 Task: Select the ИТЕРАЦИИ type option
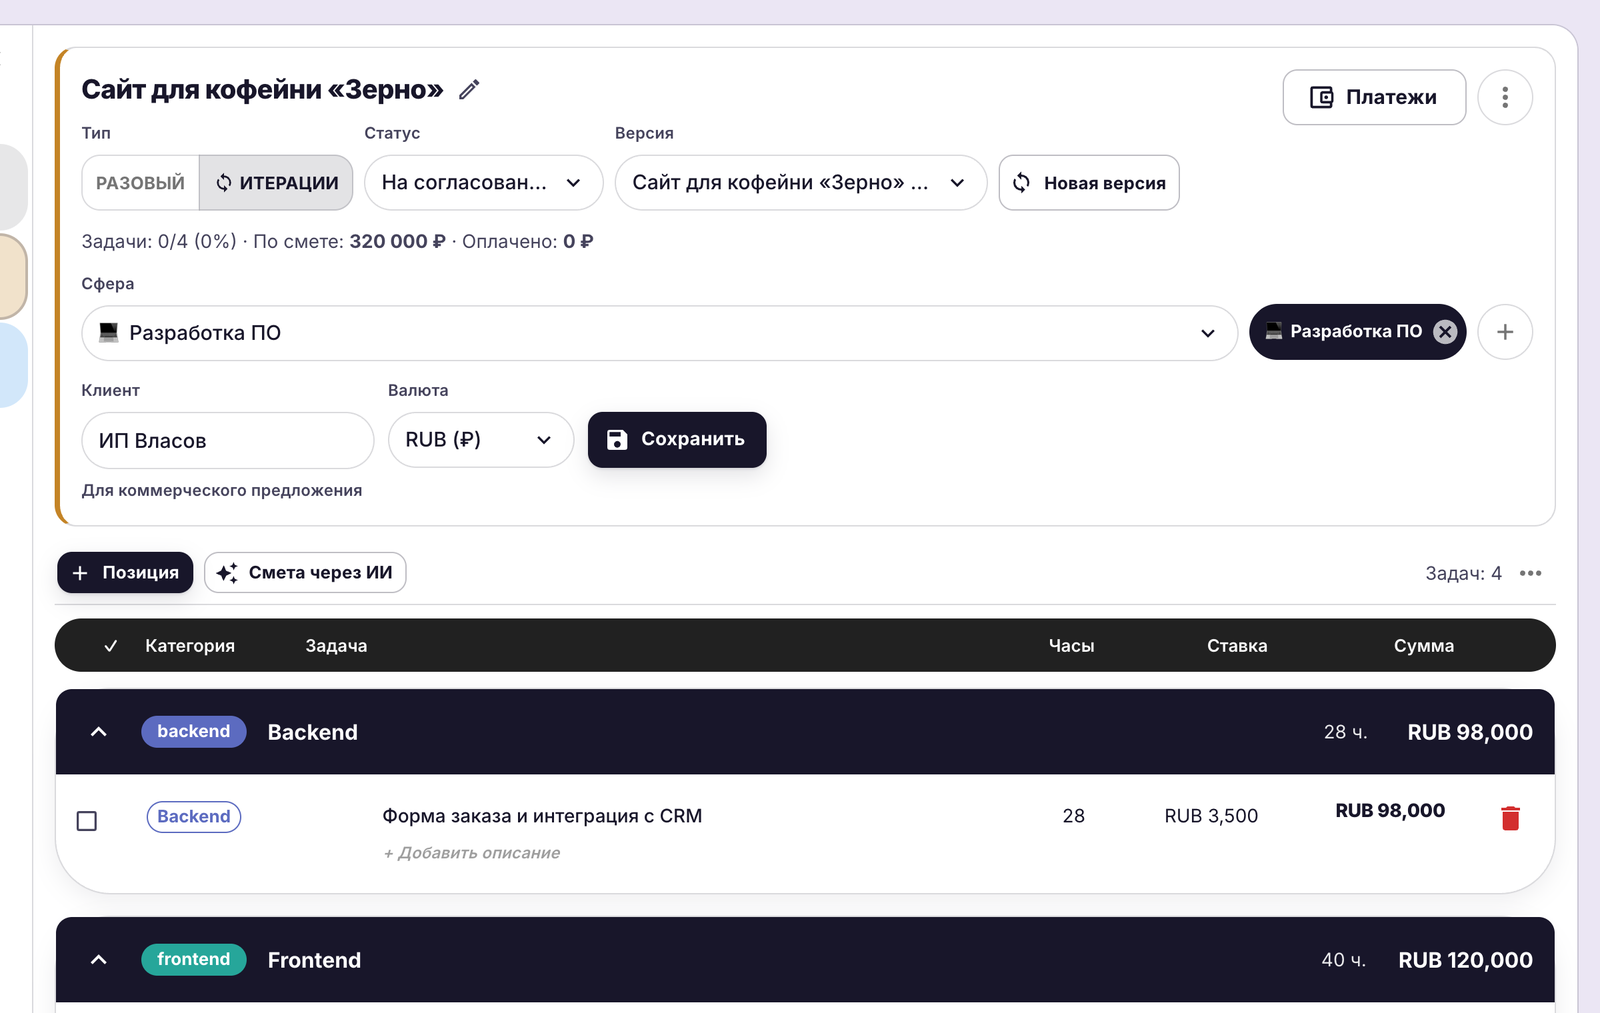[277, 183]
